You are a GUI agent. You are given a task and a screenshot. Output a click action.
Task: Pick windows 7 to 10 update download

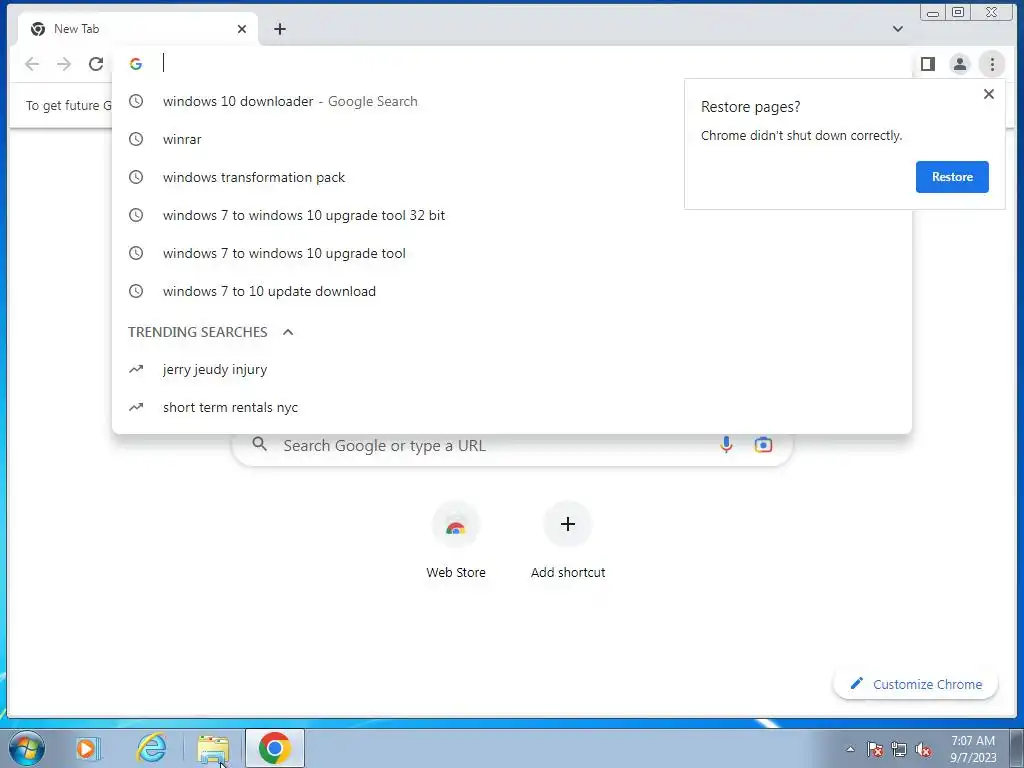pyautogui.click(x=511, y=291)
